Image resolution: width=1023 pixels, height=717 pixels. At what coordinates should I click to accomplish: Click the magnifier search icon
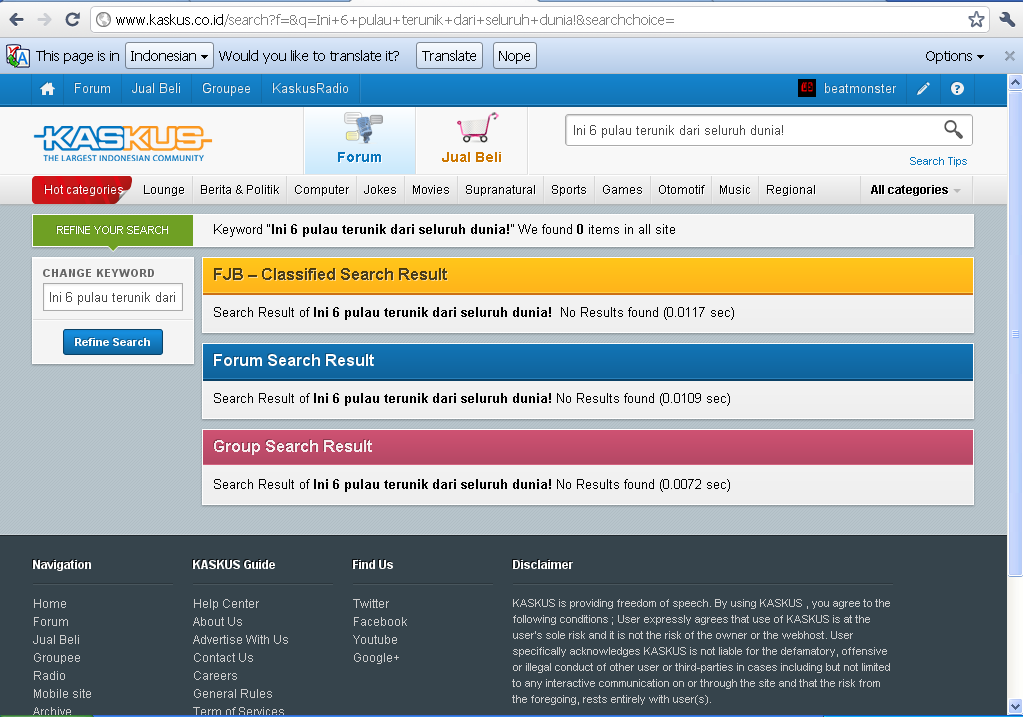953,130
